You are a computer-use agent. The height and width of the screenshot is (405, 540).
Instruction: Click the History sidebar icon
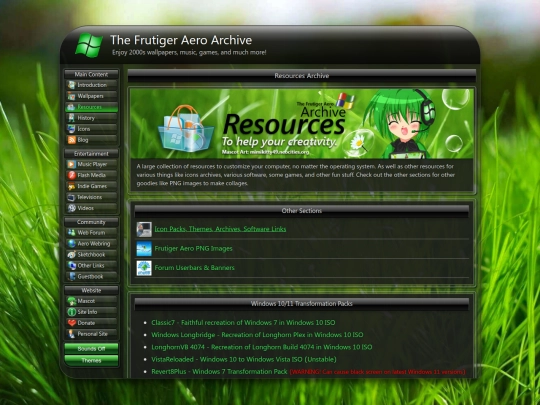click(x=71, y=118)
